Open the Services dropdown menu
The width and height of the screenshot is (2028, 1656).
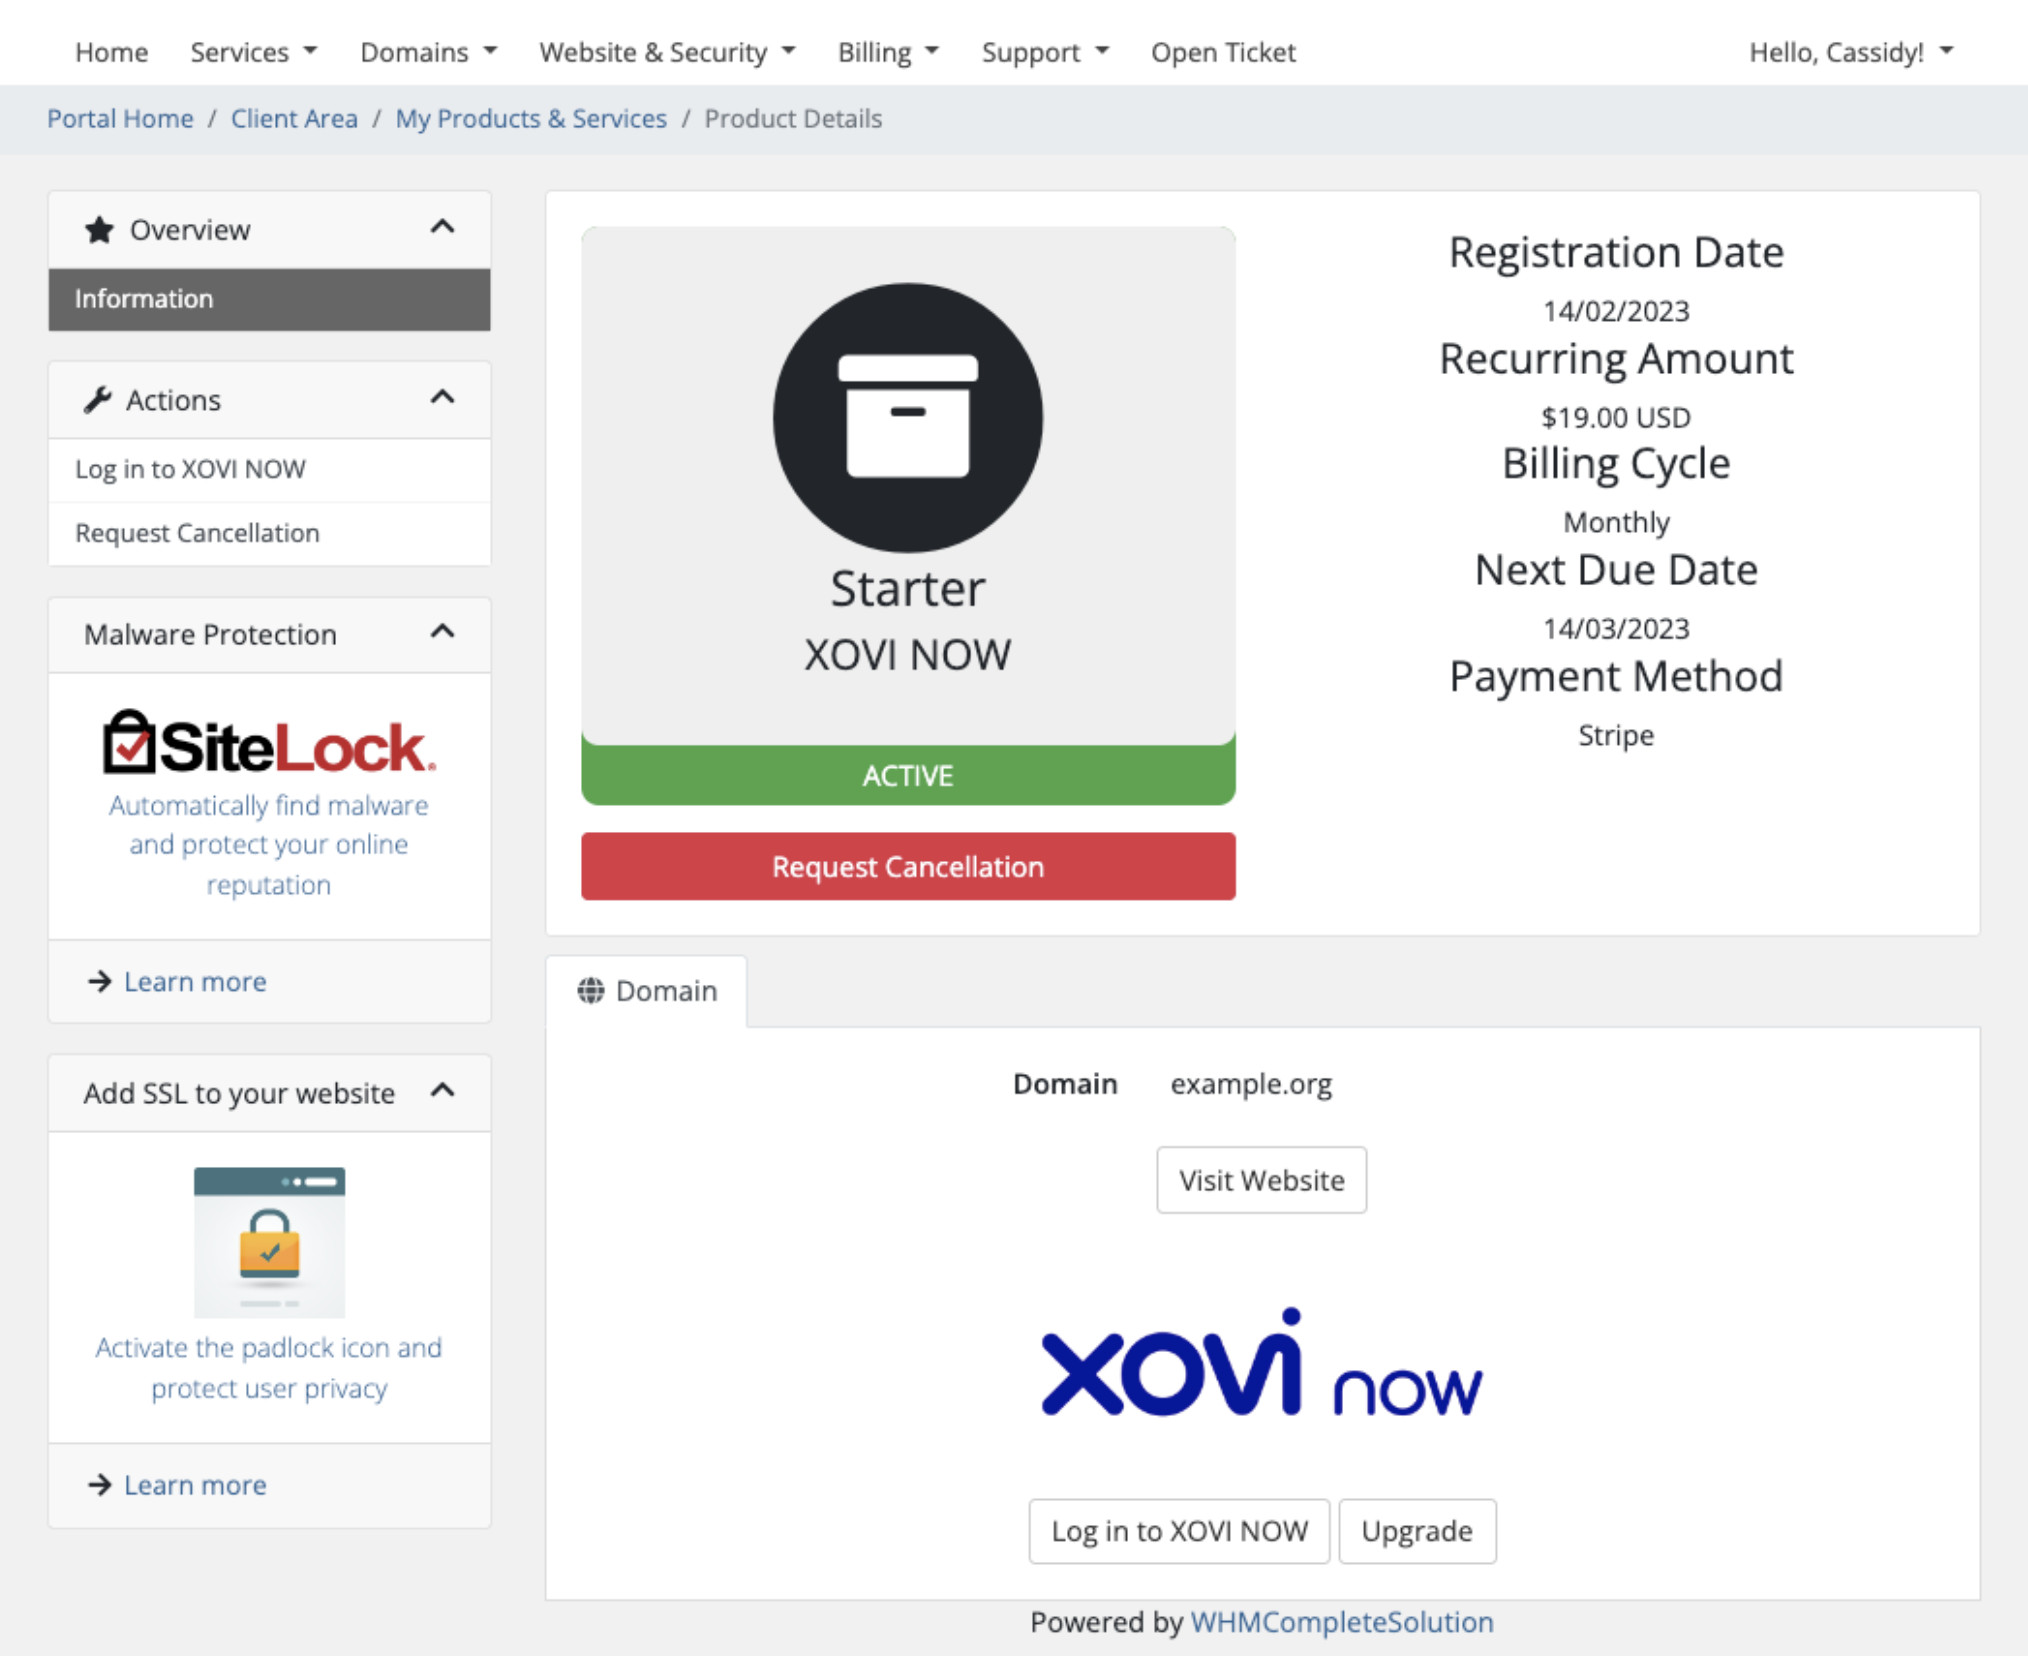click(253, 52)
